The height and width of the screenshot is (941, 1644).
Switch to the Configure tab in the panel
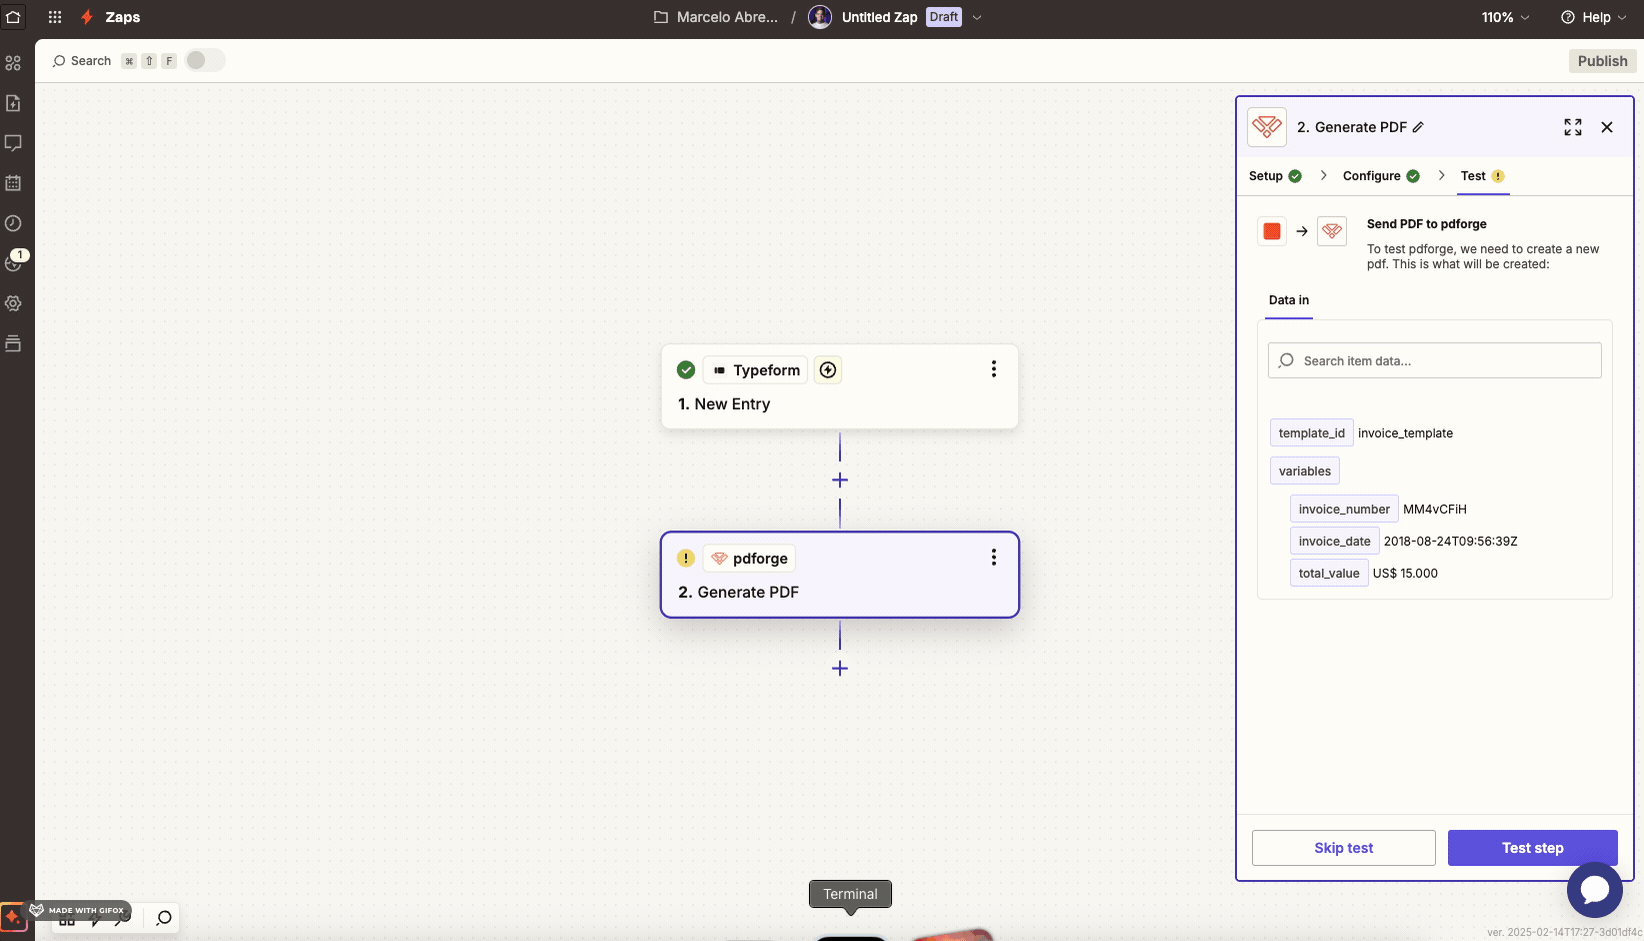pyautogui.click(x=1372, y=176)
